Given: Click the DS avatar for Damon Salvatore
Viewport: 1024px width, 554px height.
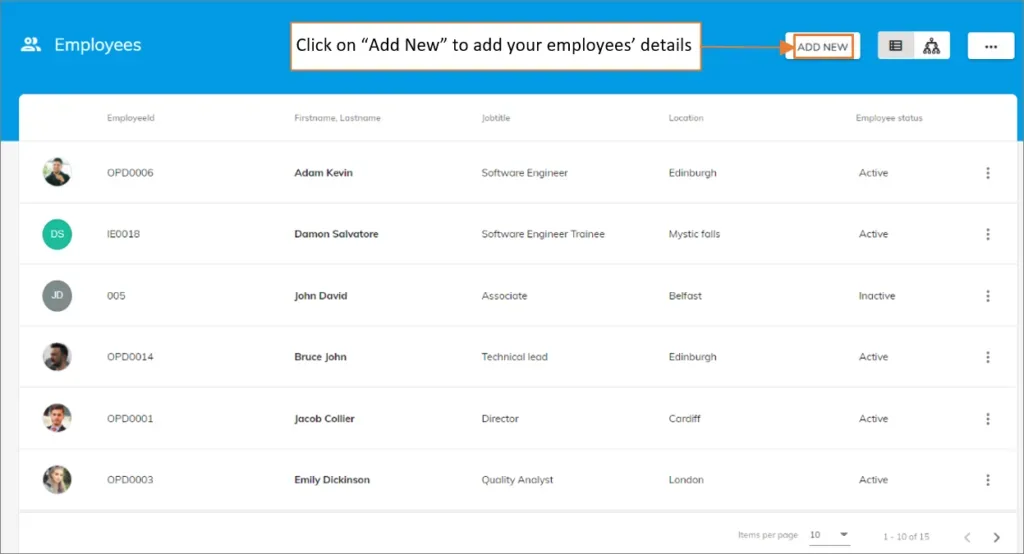Looking at the screenshot, I should coord(57,234).
